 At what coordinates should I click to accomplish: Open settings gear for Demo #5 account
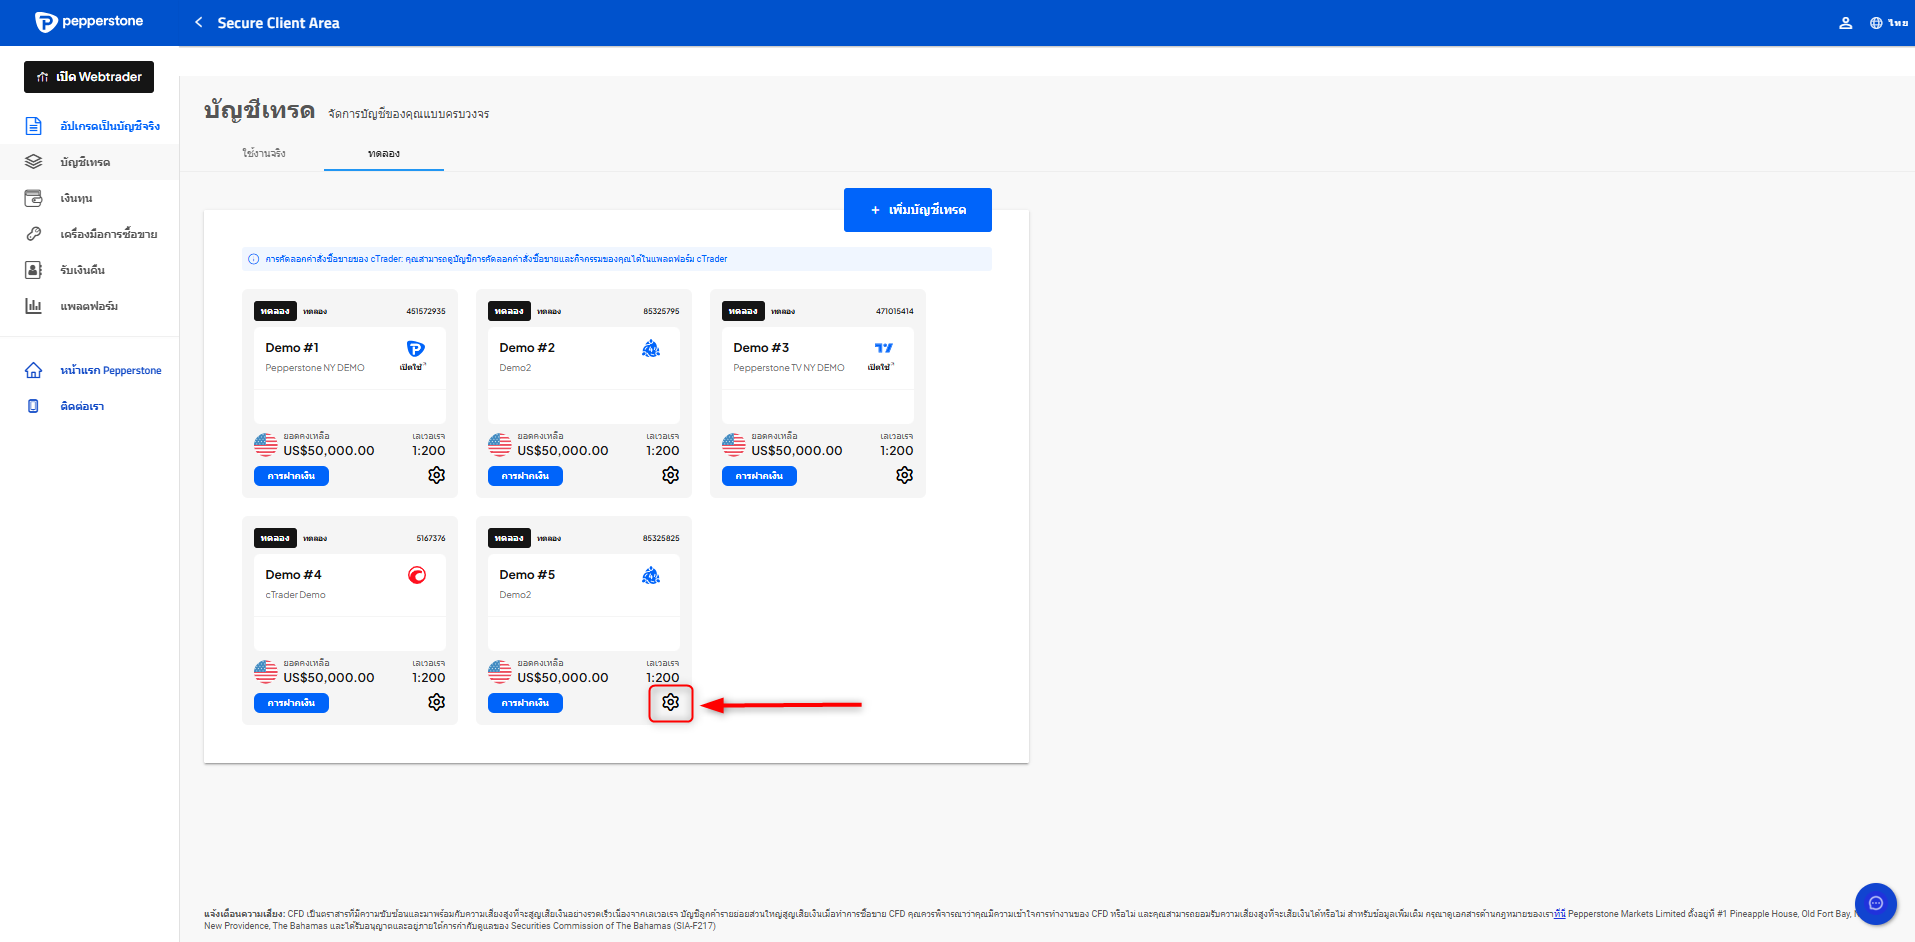(670, 703)
